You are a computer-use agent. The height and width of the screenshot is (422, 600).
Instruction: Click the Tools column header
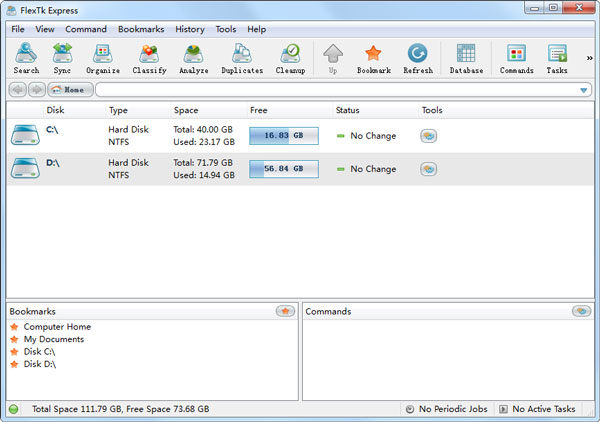432,111
